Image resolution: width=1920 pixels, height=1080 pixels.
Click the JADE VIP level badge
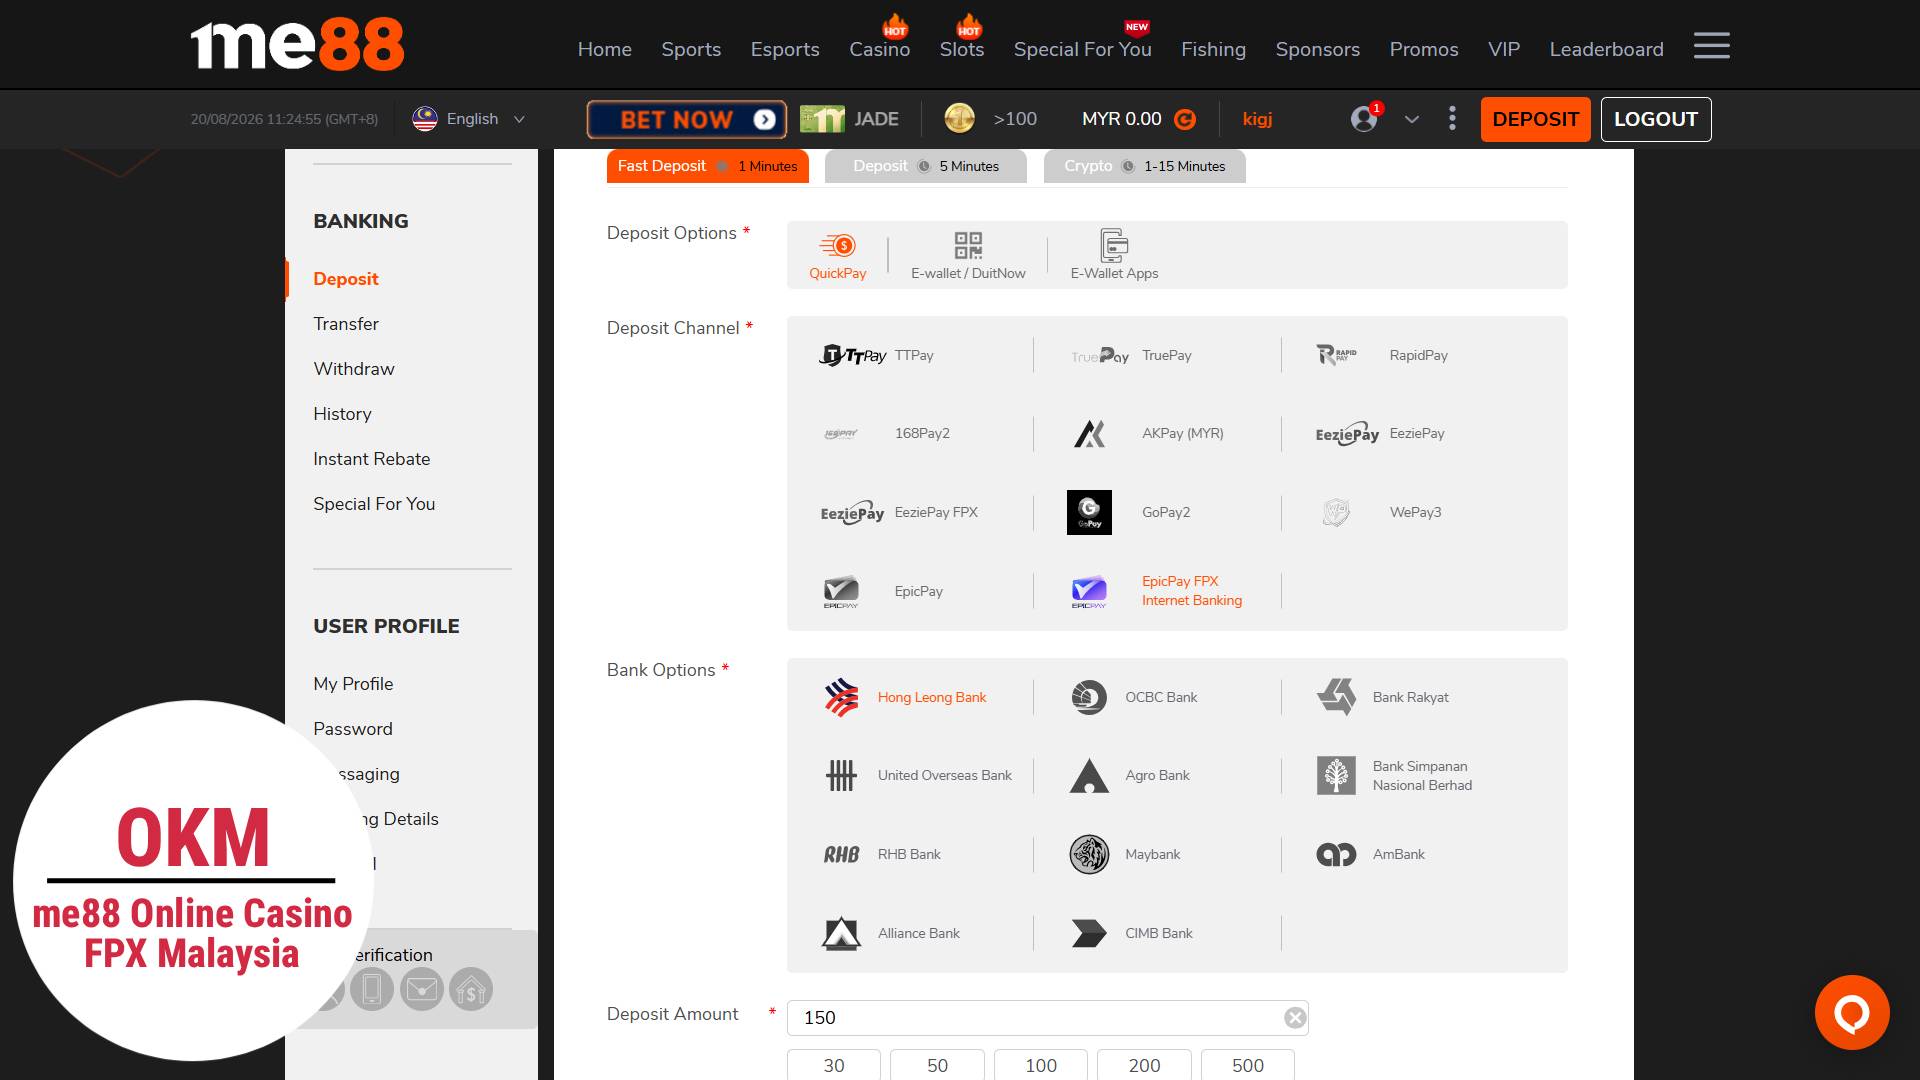(x=849, y=119)
